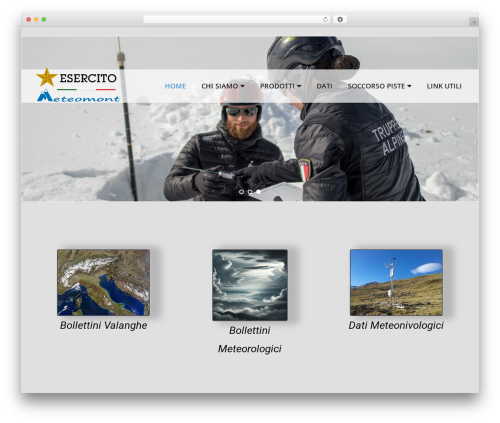Open the DATI menu item
The image size is (500, 423).
coord(324,86)
